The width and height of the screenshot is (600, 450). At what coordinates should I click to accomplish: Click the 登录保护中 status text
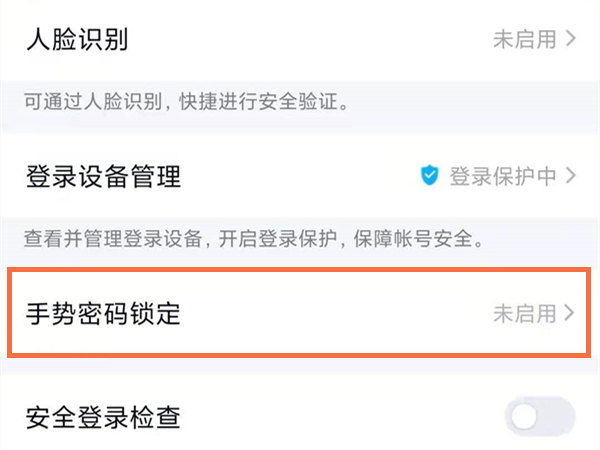point(501,177)
